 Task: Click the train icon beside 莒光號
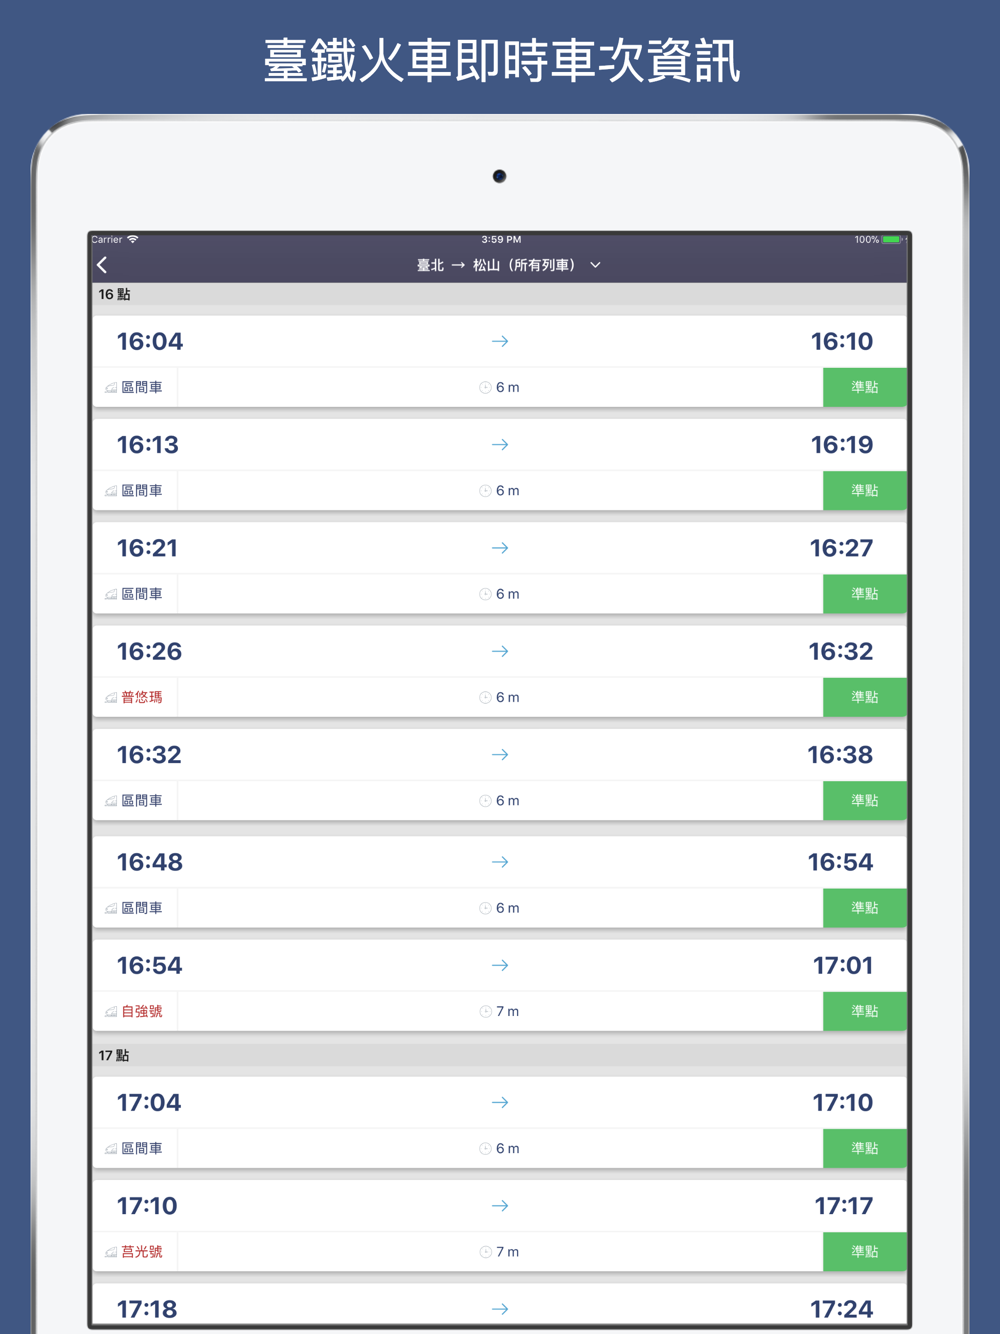pos(111,1252)
